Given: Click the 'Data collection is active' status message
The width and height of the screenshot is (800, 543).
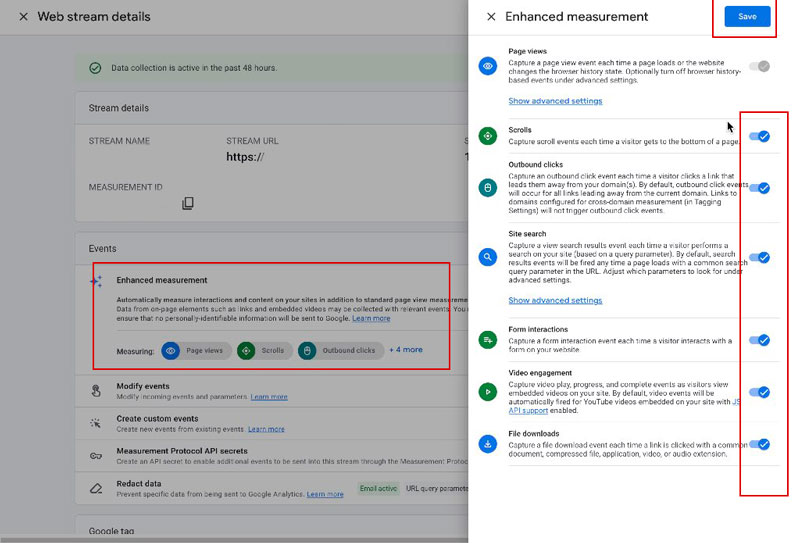Looking at the screenshot, I should click(x=194, y=68).
